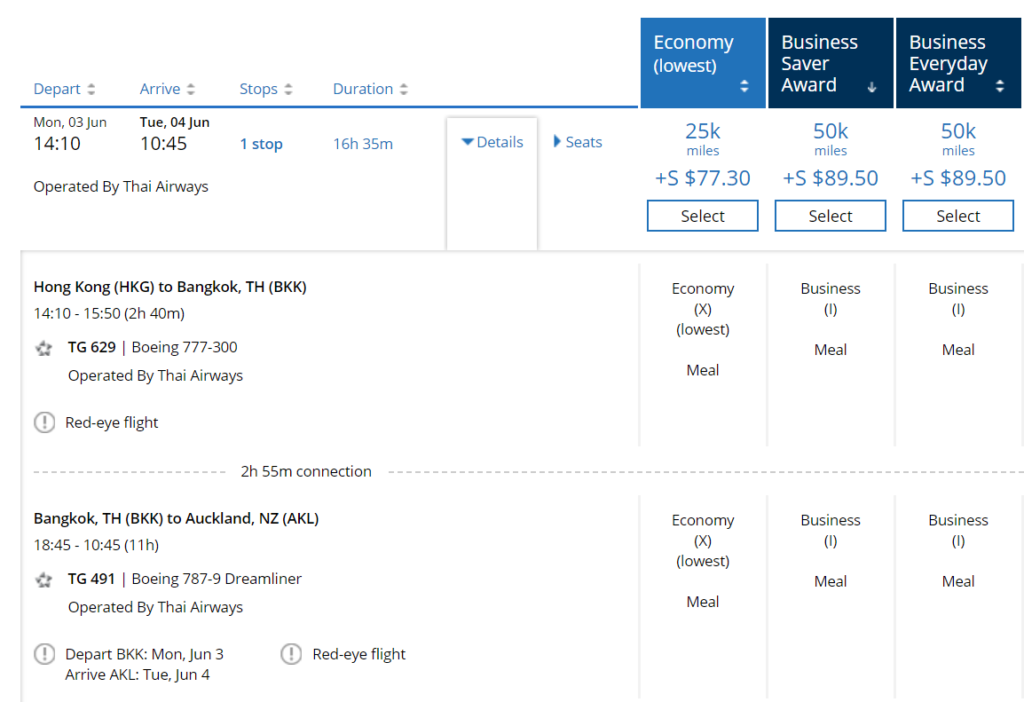The width and height of the screenshot is (1024, 702).
Task: Click the 2h 55m connection label
Action: click(x=306, y=471)
